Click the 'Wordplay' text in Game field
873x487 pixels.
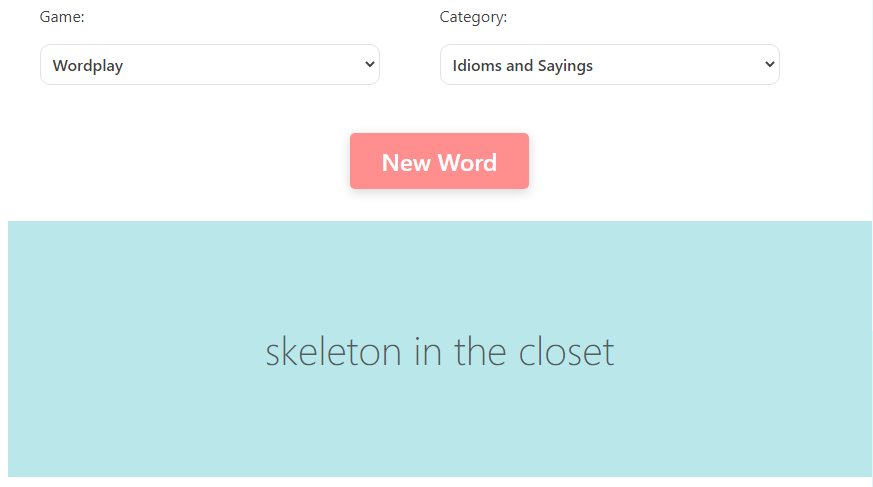coord(88,66)
